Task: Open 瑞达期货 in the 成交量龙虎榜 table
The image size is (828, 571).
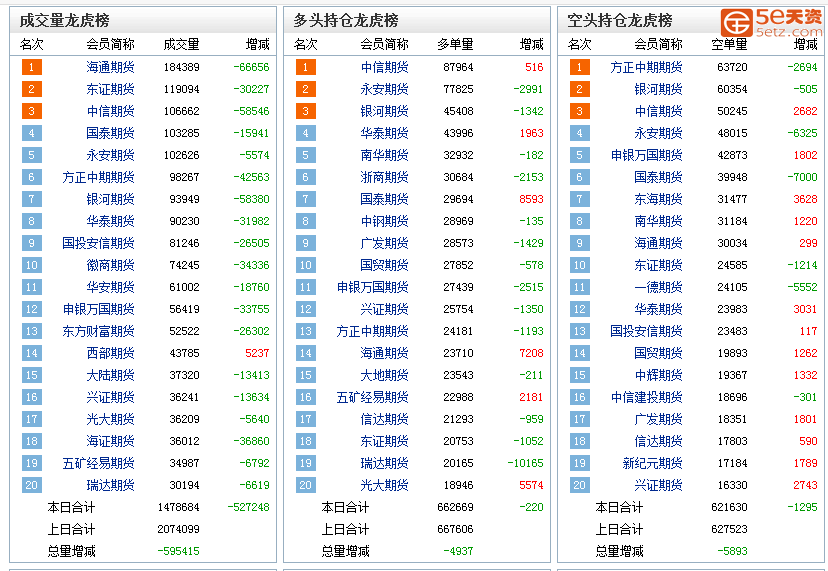Action: click(x=110, y=485)
